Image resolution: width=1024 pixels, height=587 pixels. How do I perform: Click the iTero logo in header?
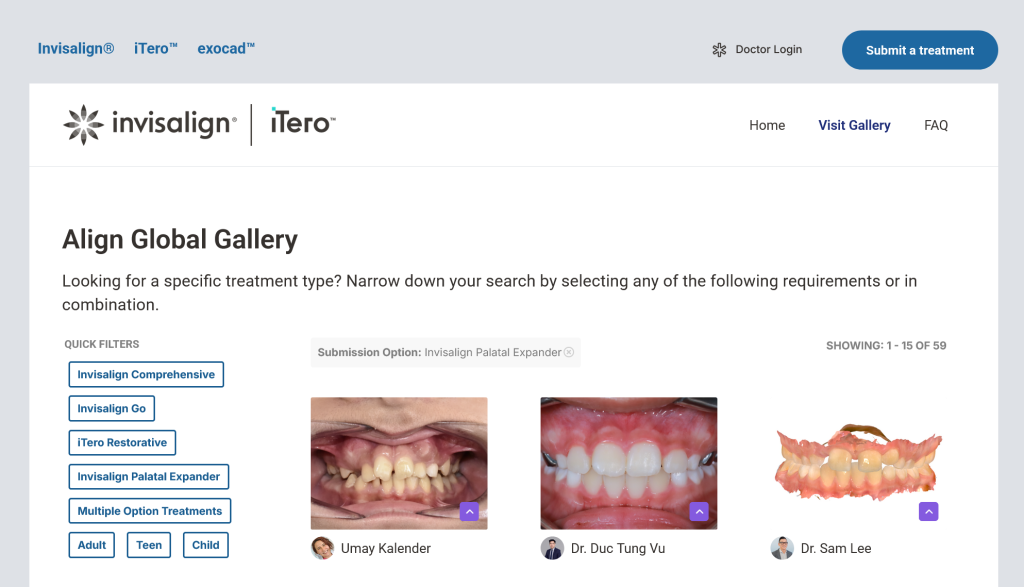coord(302,124)
